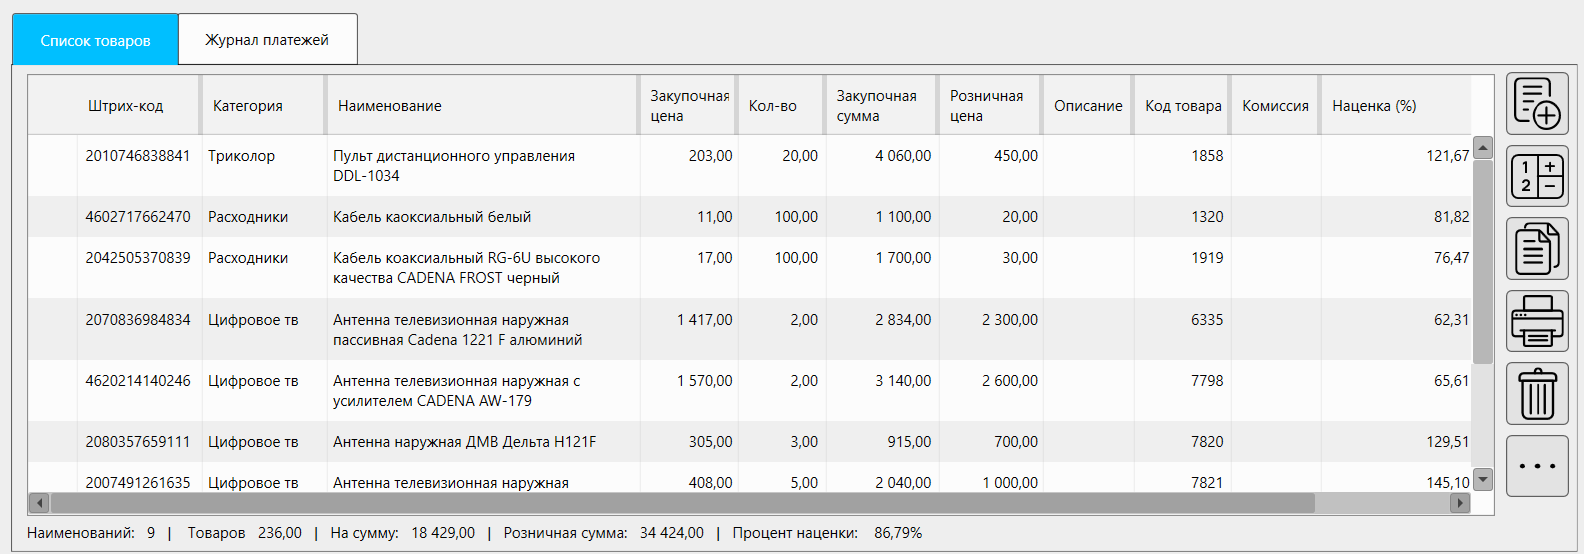Click horizontal scrollbar right arrow
Screen dimensions: 1584x554
click(x=1460, y=503)
